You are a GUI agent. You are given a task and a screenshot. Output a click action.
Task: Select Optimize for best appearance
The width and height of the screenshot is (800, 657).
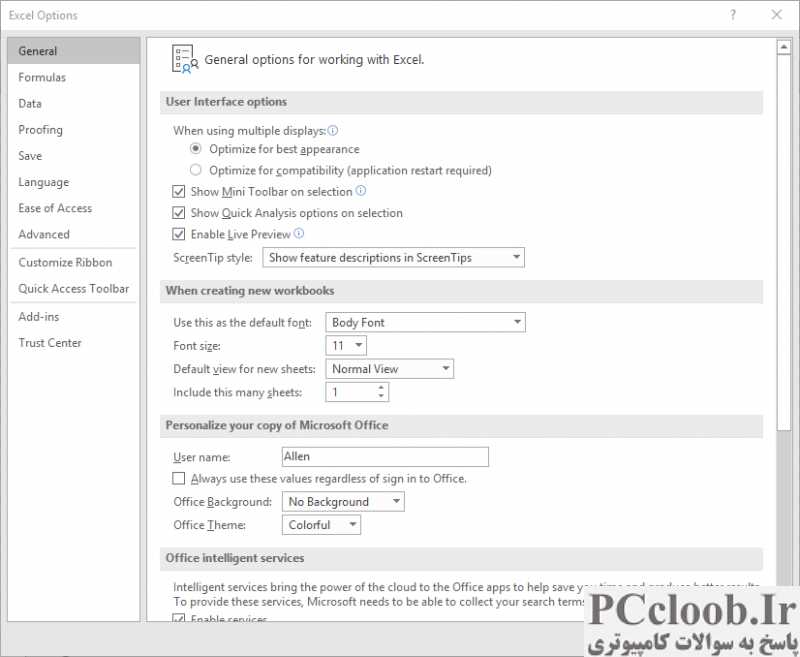coord(195,149)
